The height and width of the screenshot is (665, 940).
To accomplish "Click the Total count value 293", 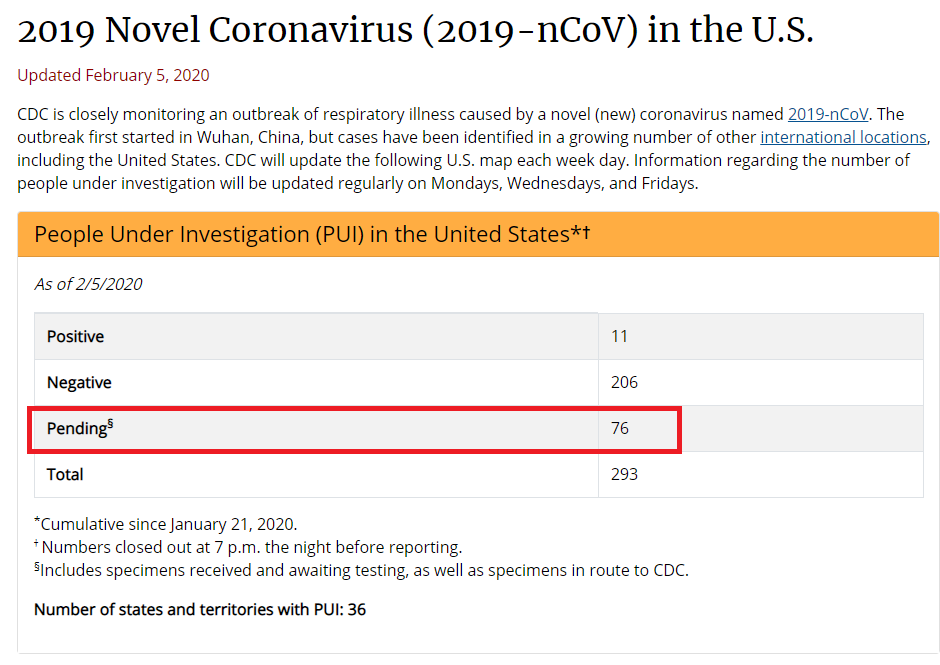I will tap(624, 474).
